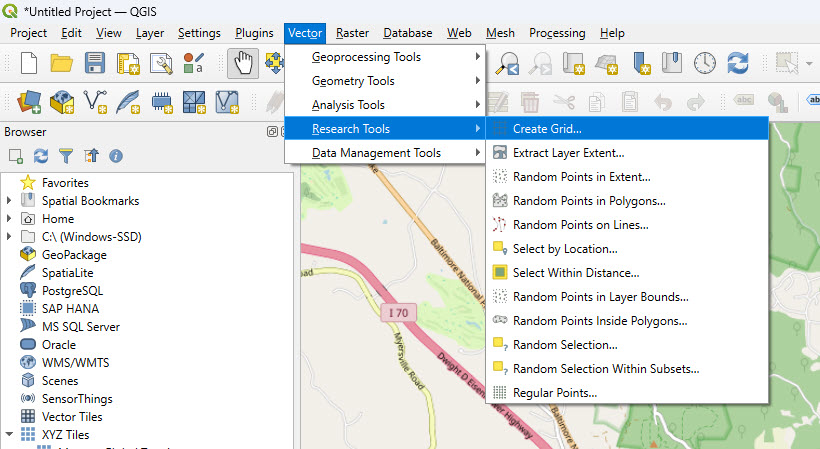Open the Settings menu
The height and width of the screenshot is (449, 820).
199,33
